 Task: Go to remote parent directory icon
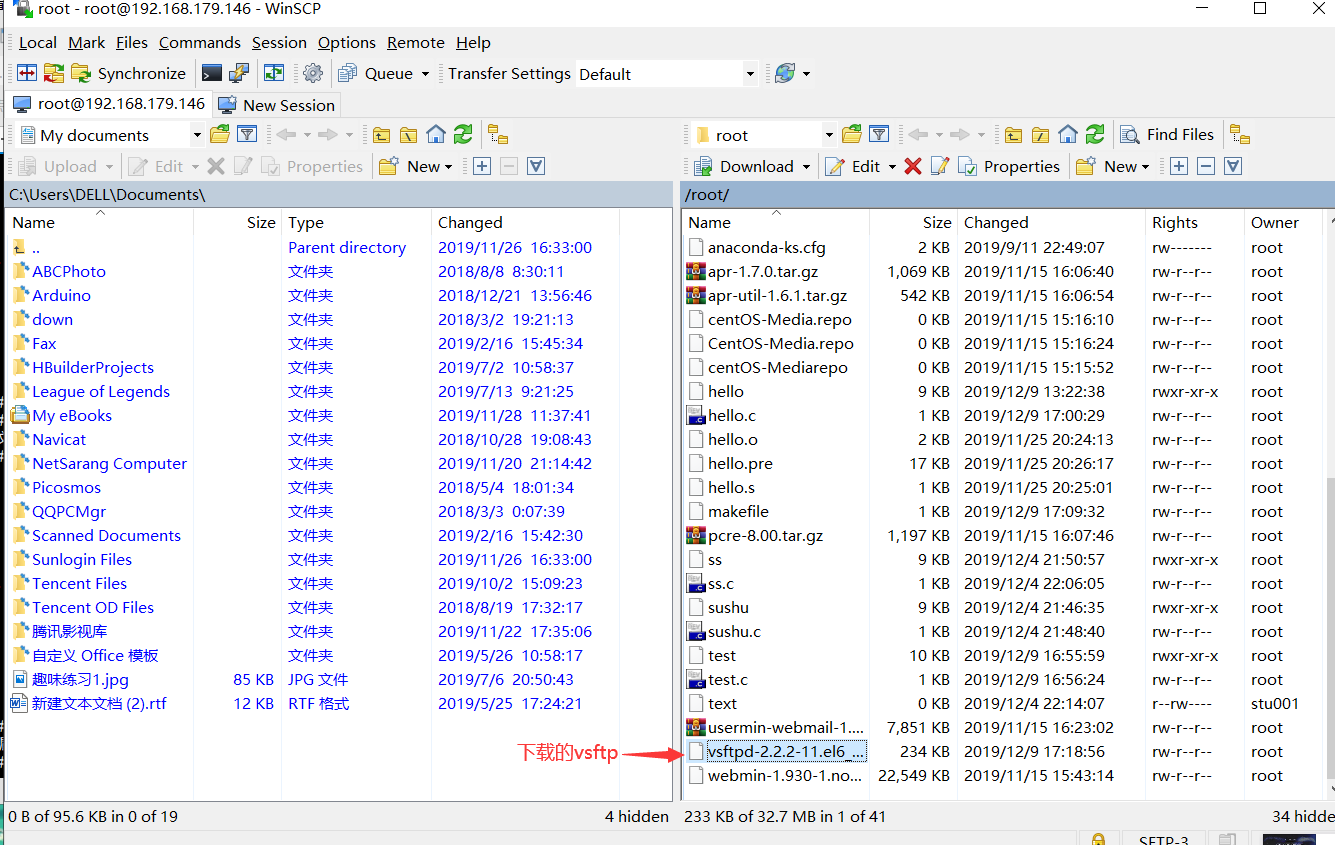click(1013, 134)
